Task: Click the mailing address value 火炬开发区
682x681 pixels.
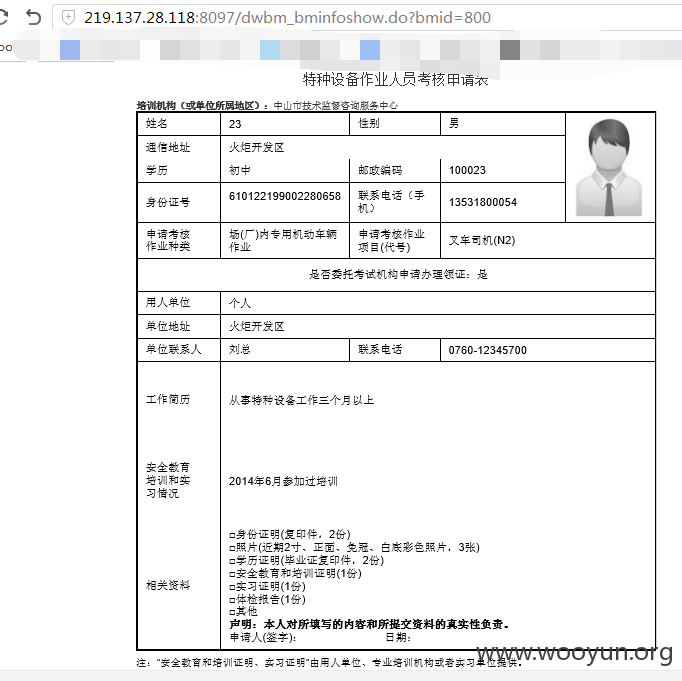Action: (257, 147)
